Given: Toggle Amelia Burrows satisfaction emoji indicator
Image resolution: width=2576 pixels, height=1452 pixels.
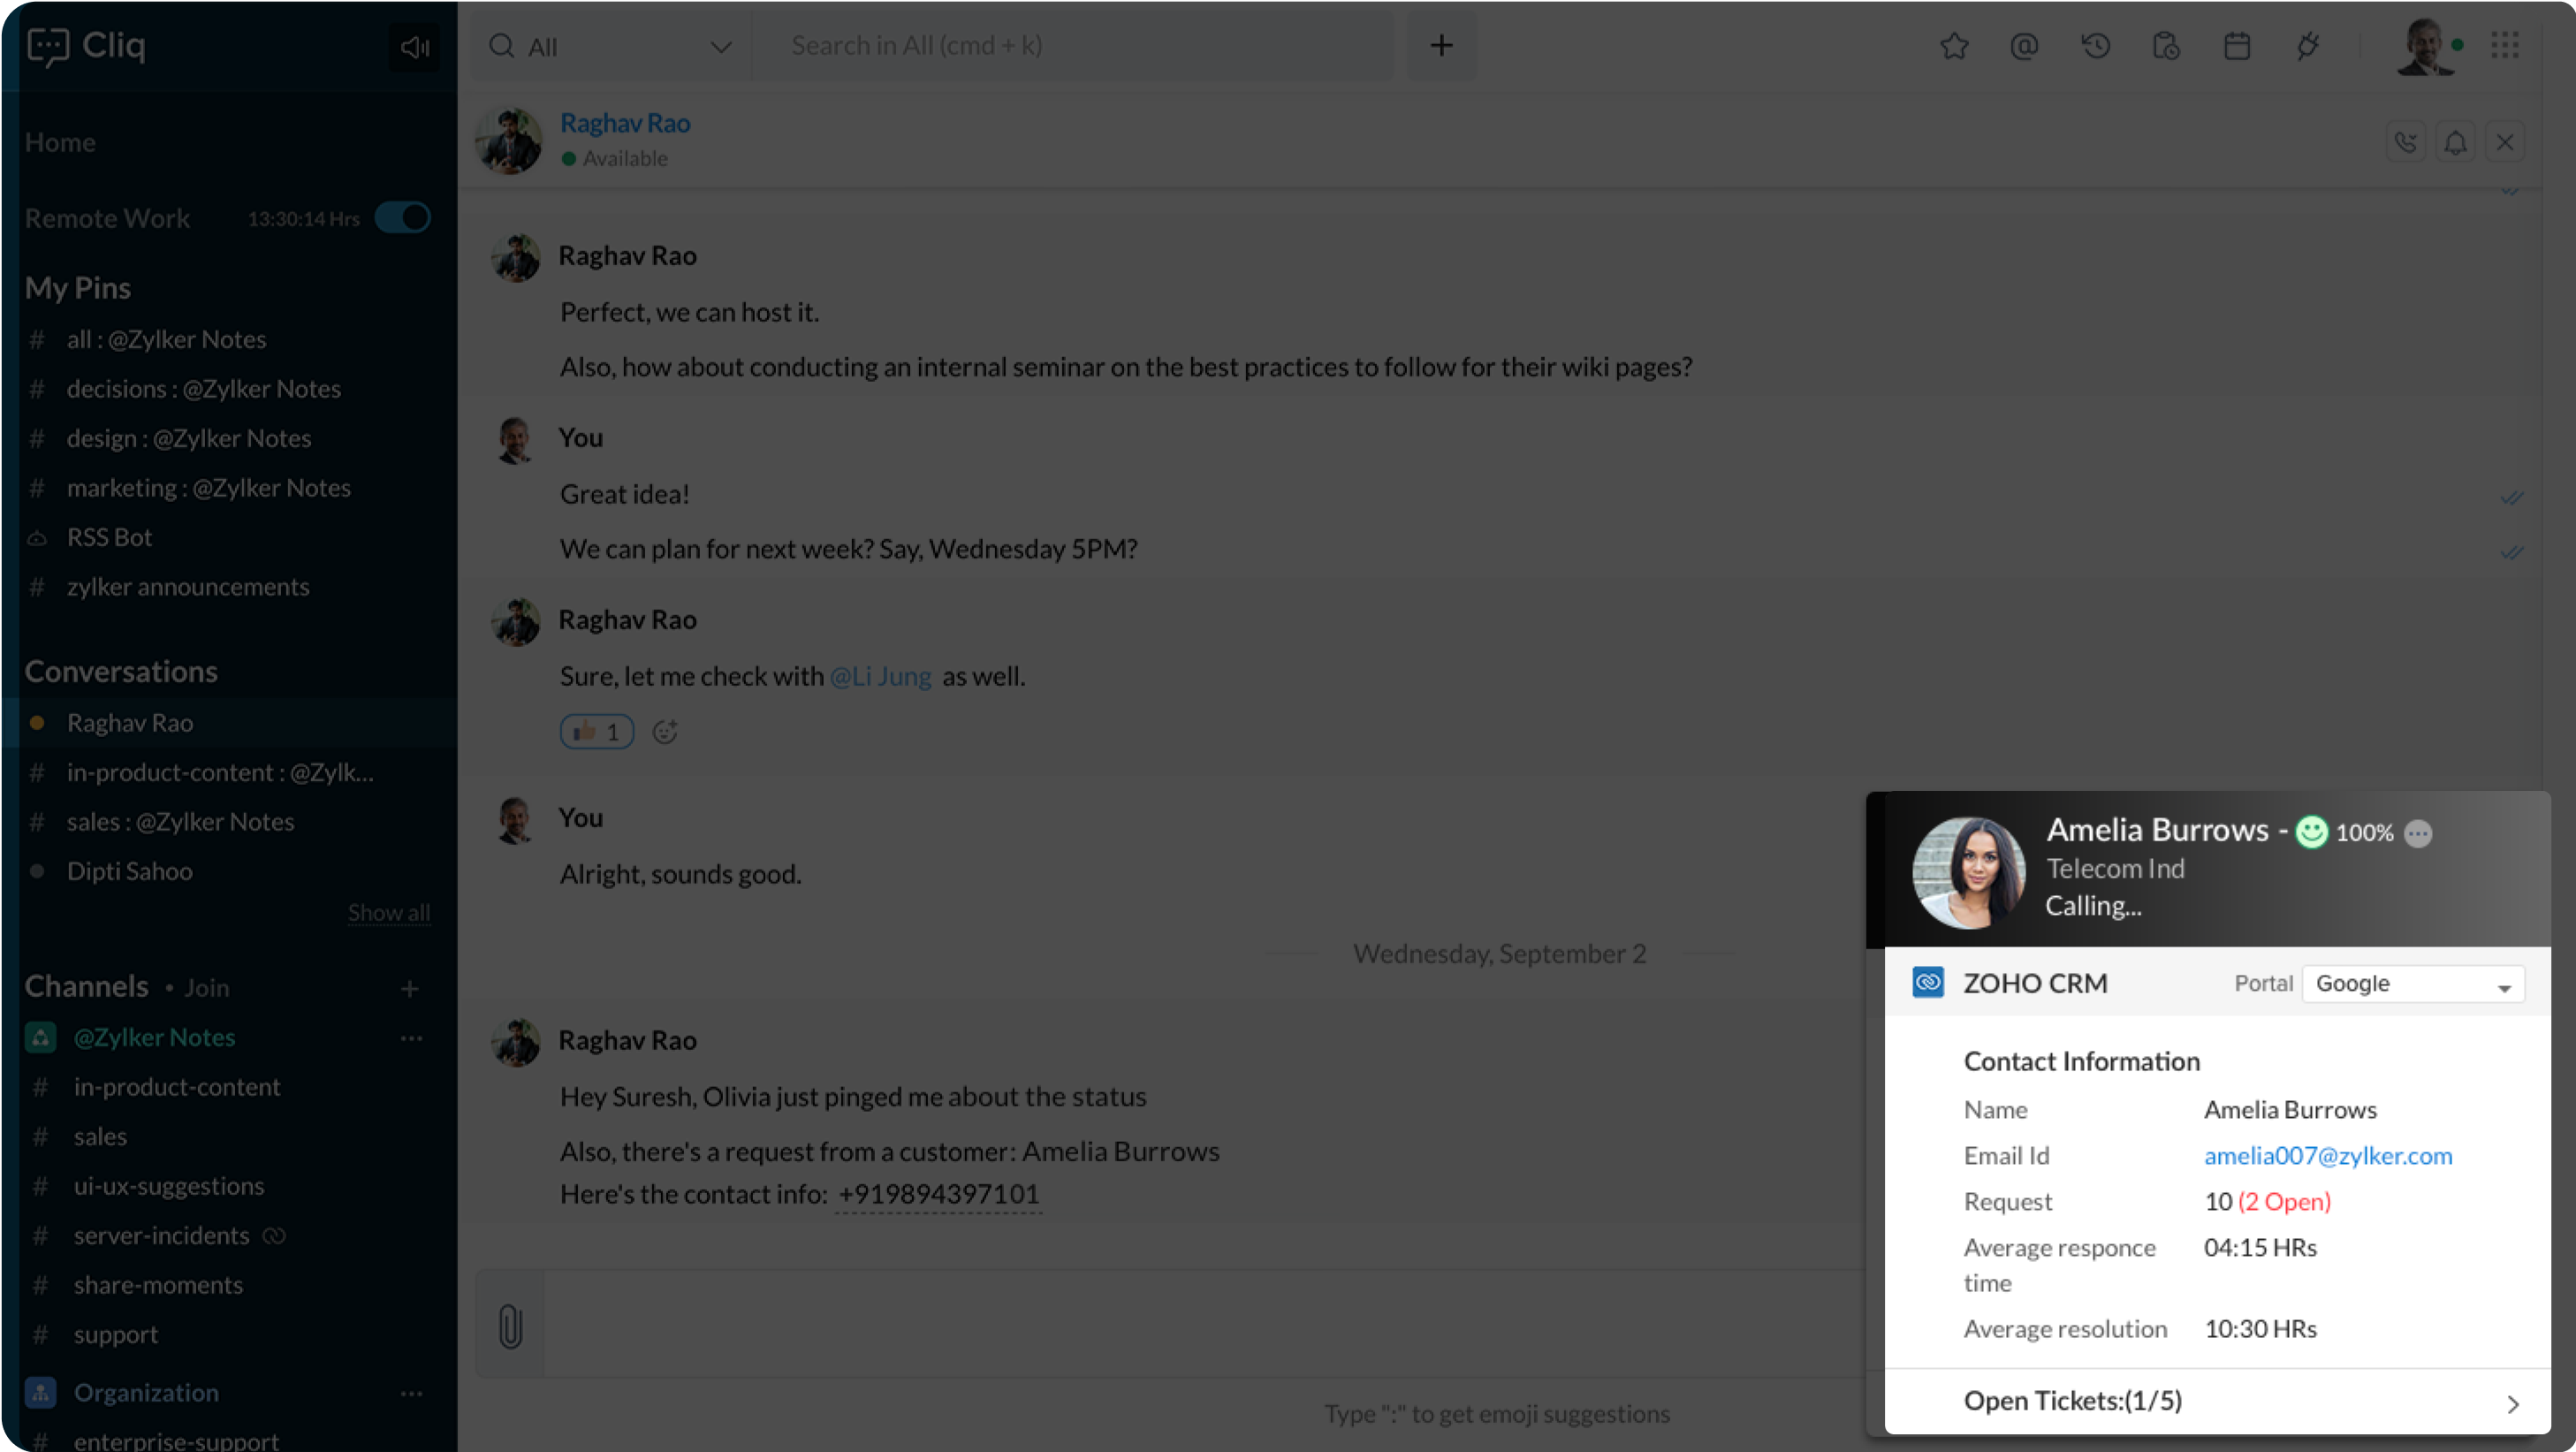Looking at the screenshot, I should tap(2311, 832).
